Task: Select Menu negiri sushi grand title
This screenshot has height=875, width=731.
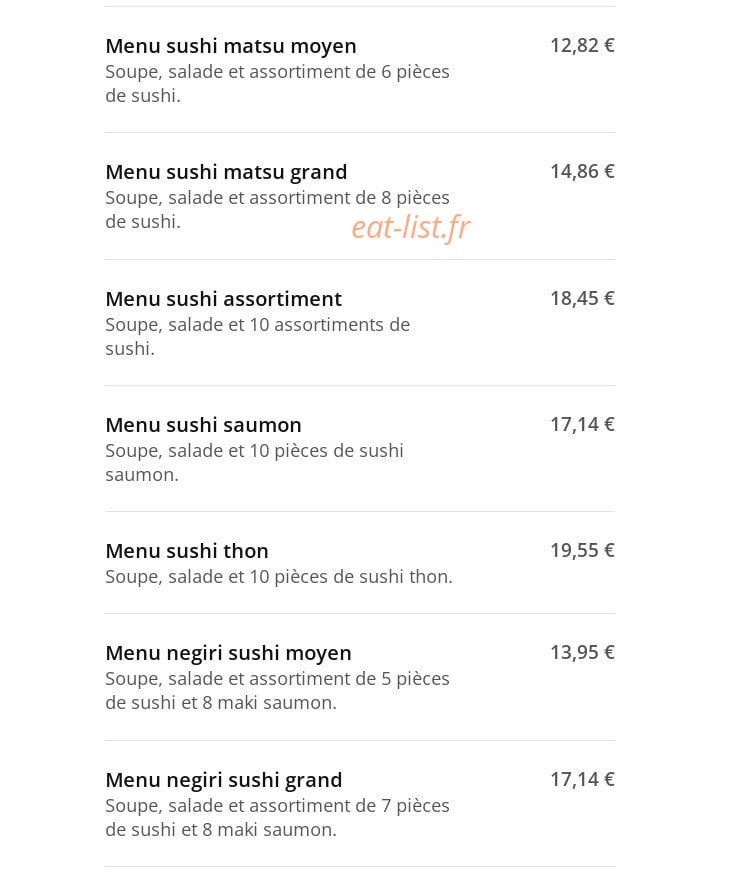Action: point(224,780)
